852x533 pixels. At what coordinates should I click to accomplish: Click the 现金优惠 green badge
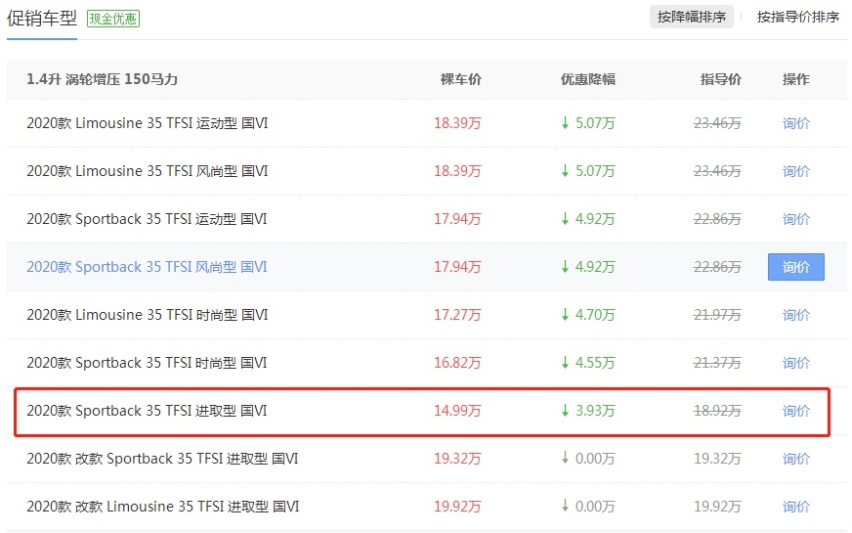coord(113,19)
